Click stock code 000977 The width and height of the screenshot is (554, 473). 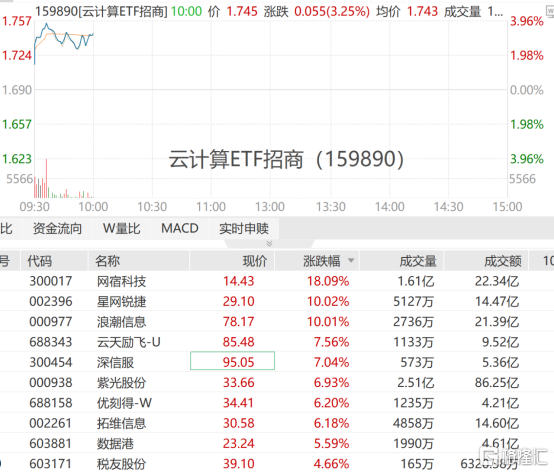(x=51, y=322)
